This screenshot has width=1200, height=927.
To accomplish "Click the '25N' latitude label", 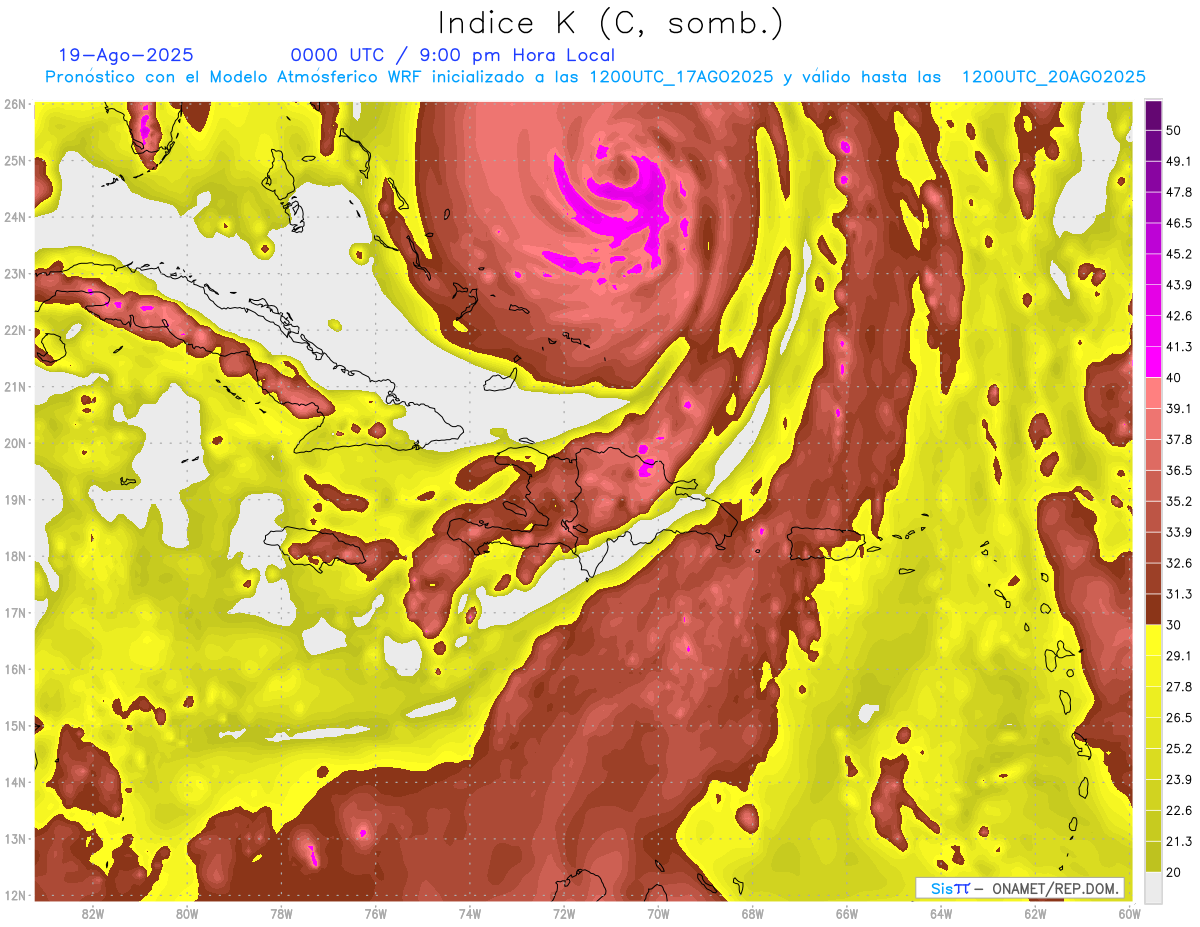I will (14, 160).
